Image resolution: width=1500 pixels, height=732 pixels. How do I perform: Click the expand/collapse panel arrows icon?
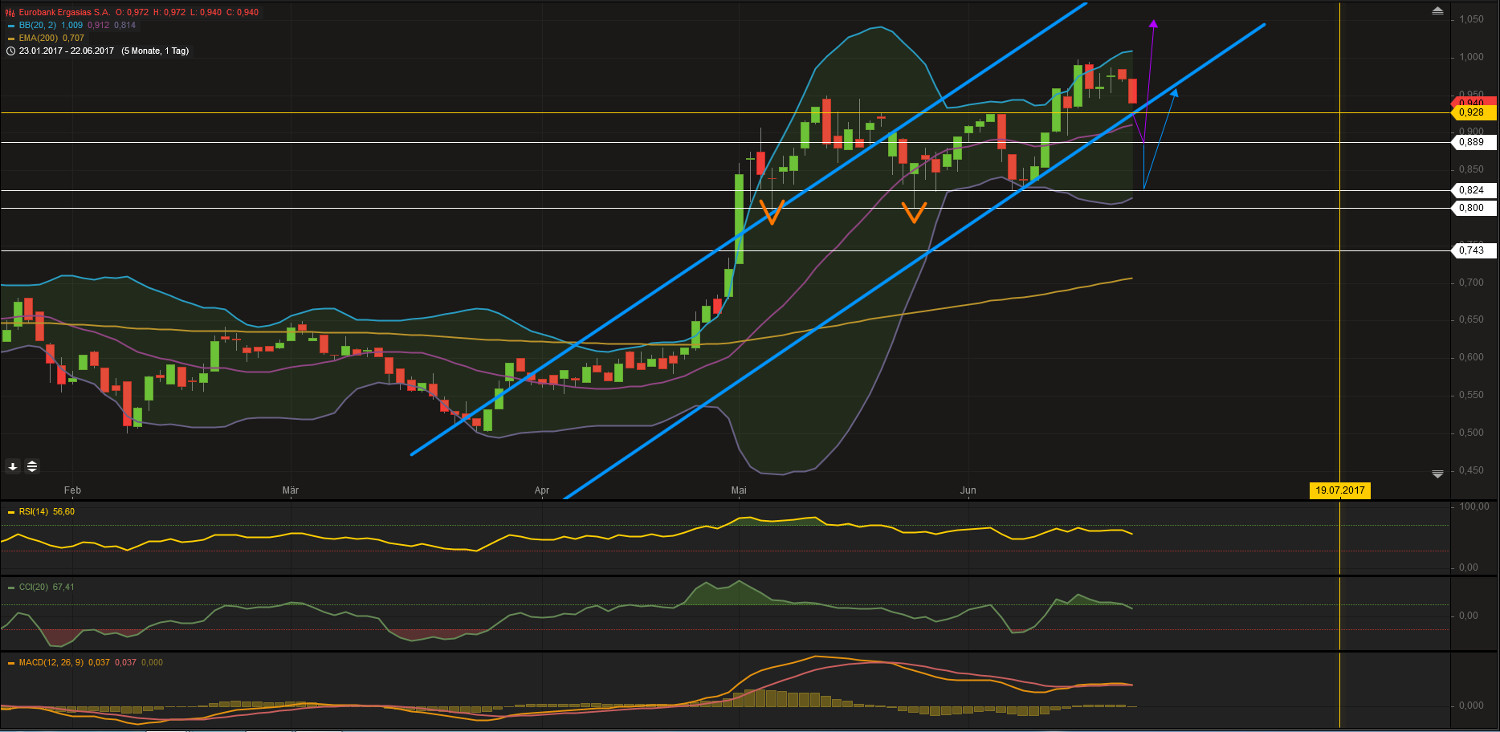pyautogui.click(x=31, y=466)
